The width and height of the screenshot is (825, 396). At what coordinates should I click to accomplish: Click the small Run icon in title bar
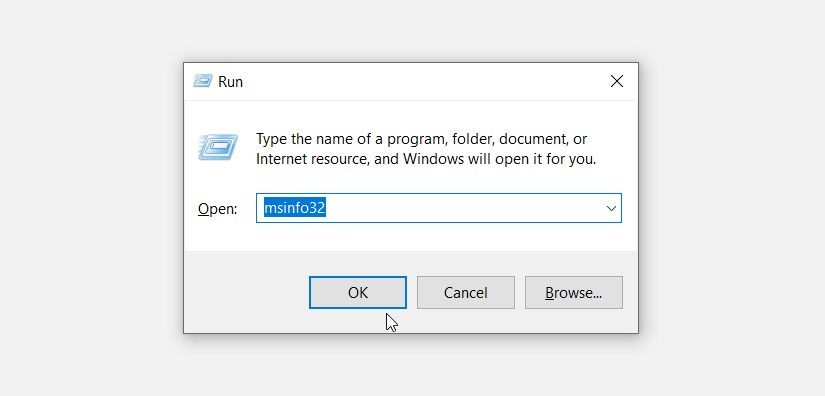[x=203, y=81]
